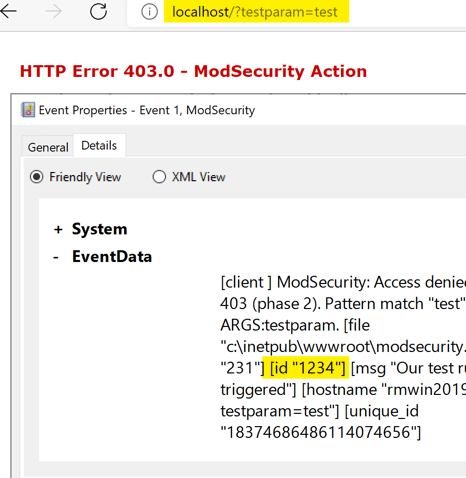466x478 pixels.
Task: Click the highlighted id "1234" text
Action: (308, 368)
